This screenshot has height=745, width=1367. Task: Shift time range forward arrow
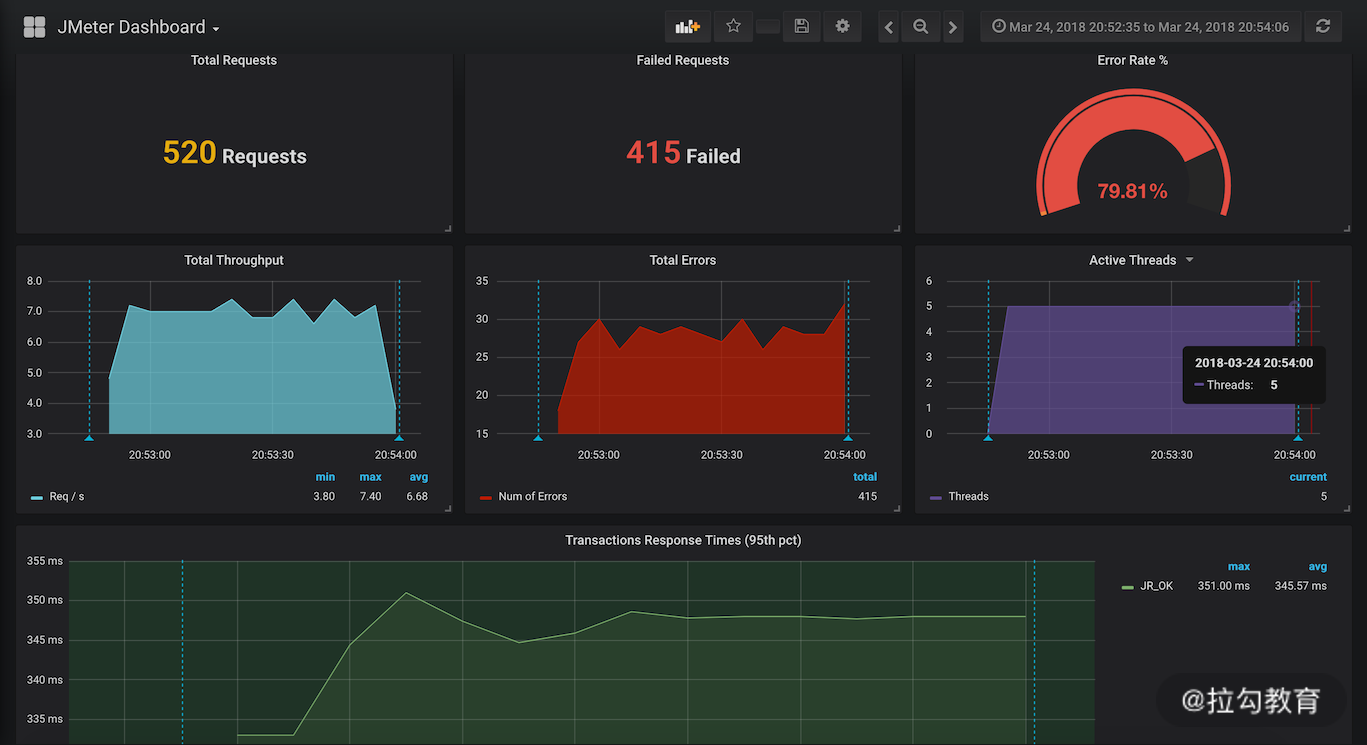953,27
